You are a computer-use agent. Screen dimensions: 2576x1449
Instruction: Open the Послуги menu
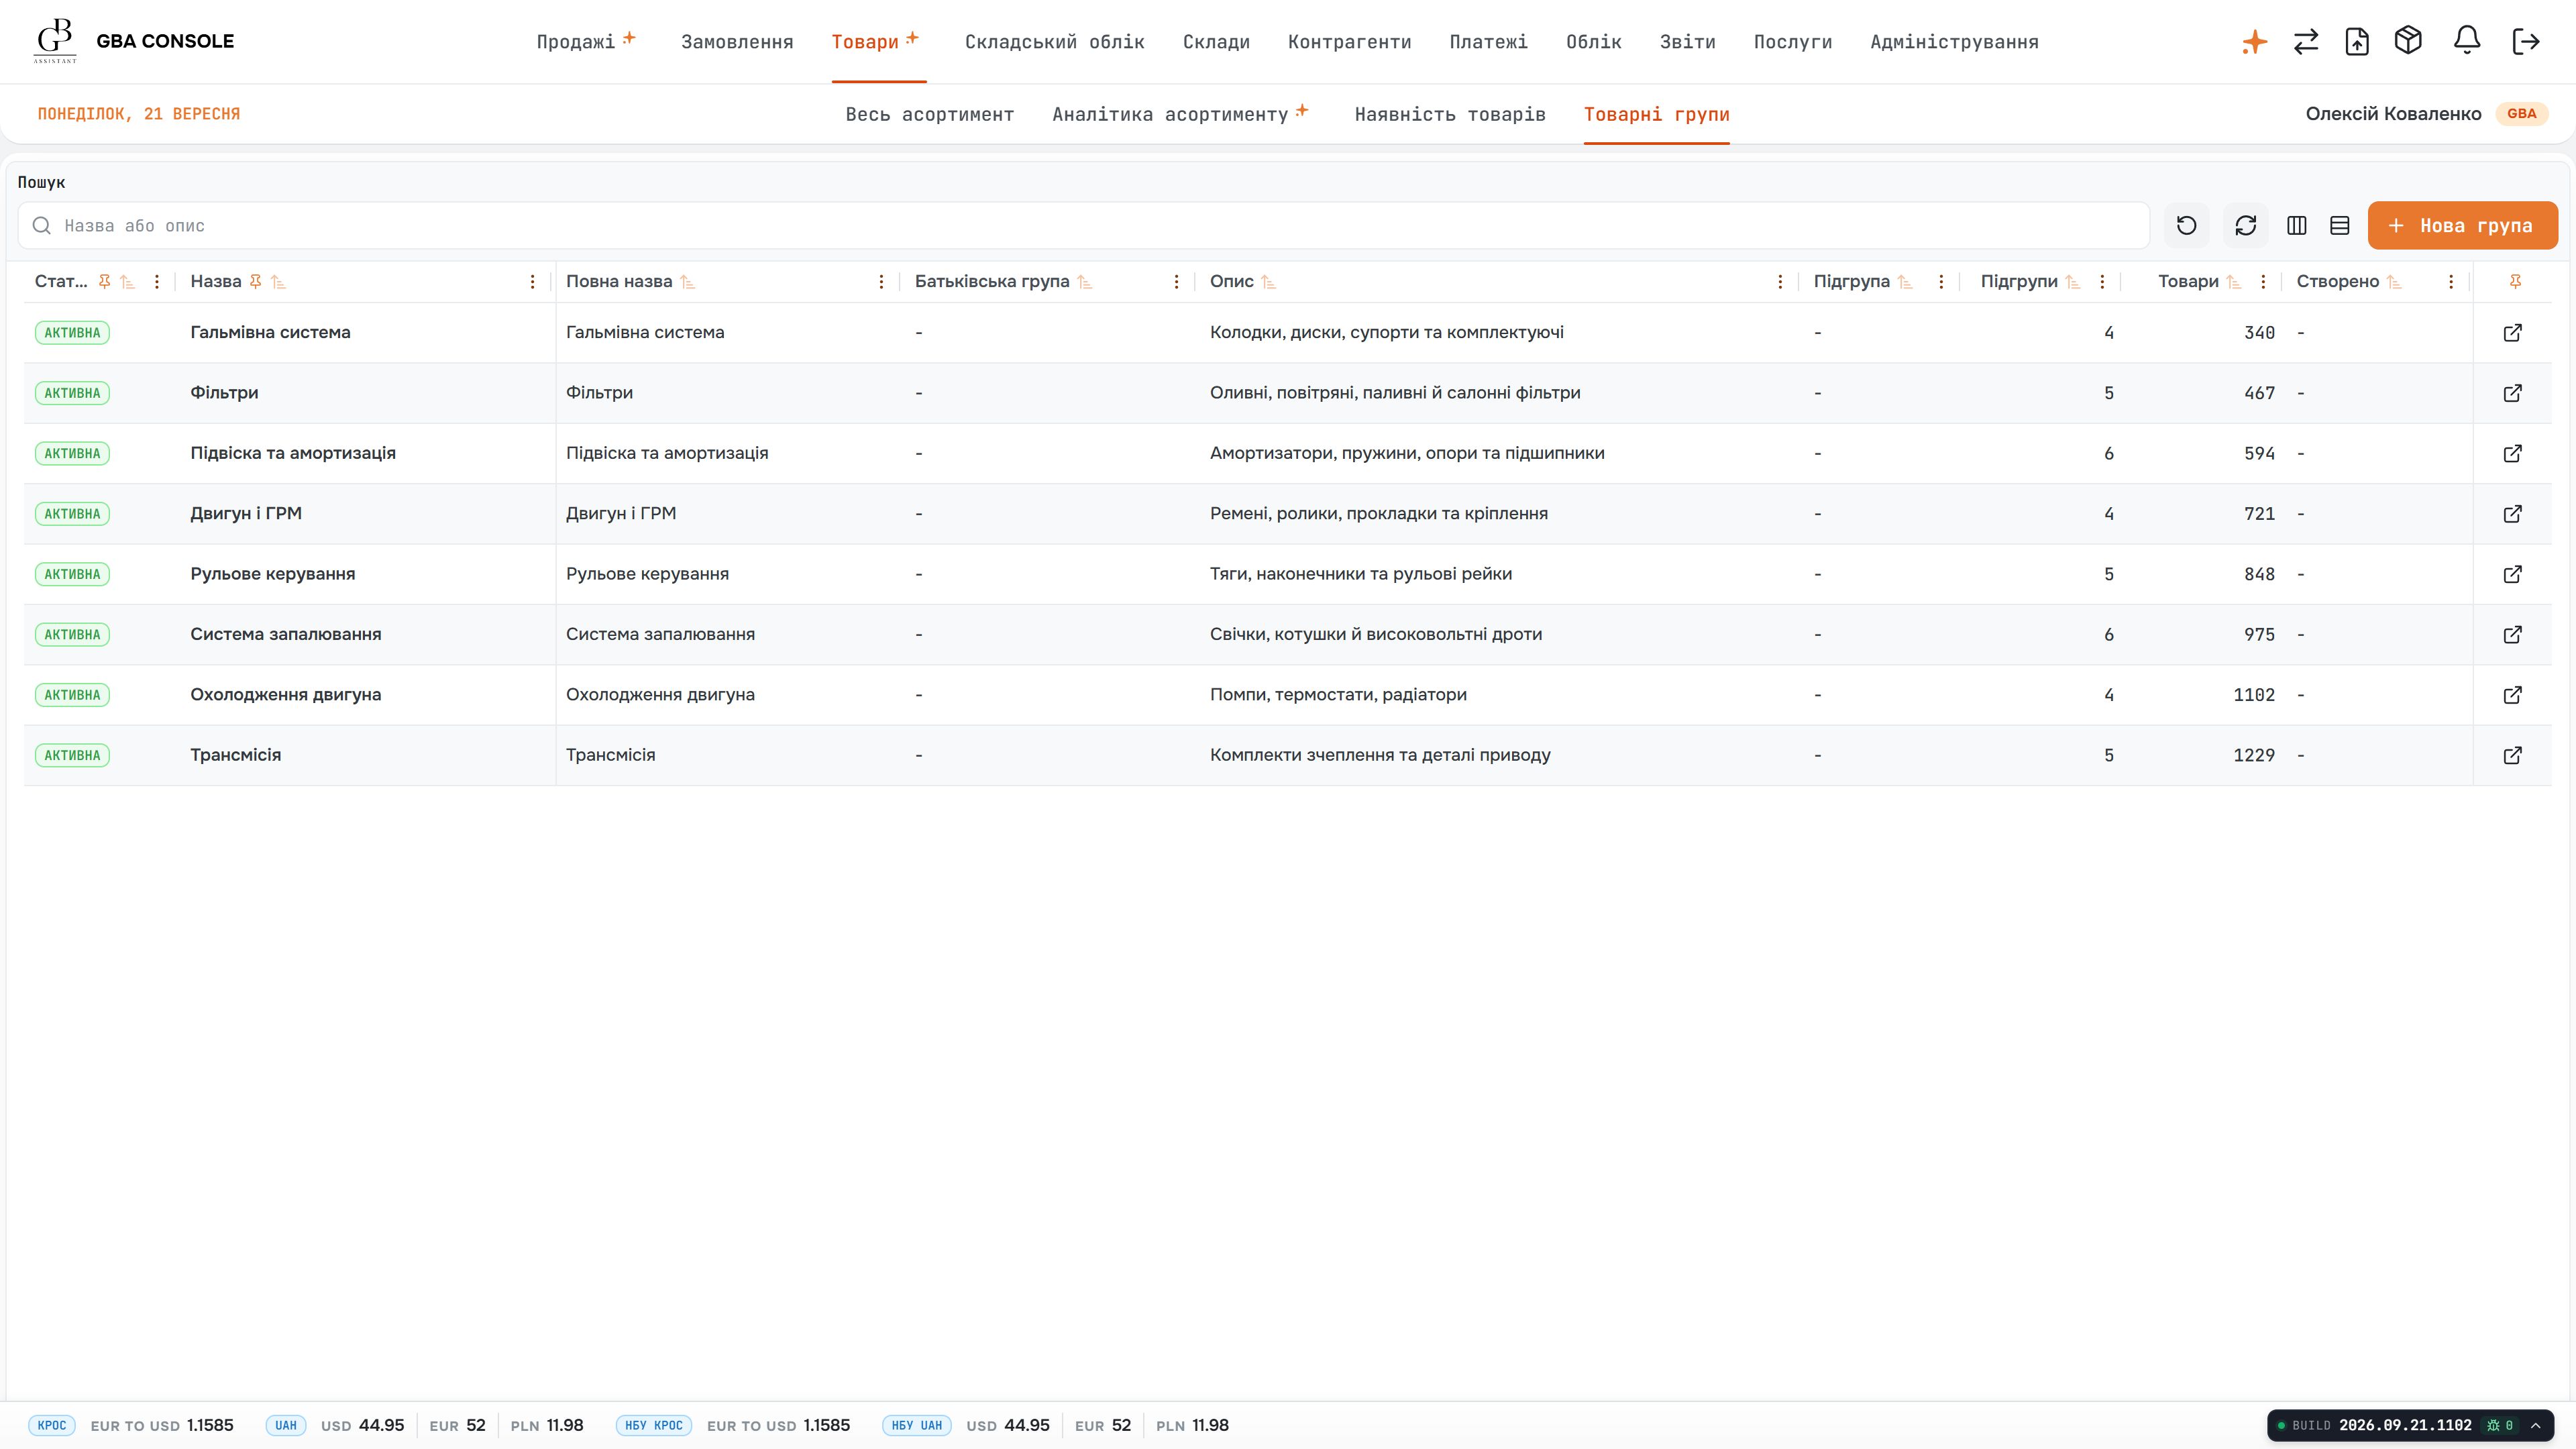[x=1793, y=42]
